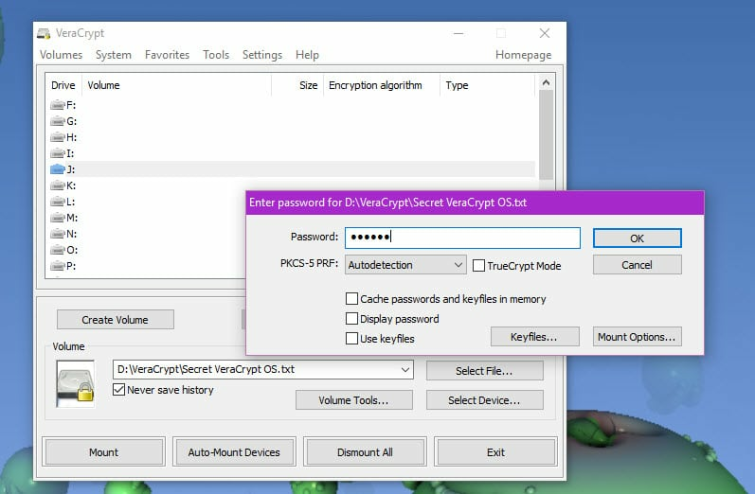The height and width of the screenshot is (494, 755).
Task: Select the M: drive slot icon
Action: tap(57, 218)
